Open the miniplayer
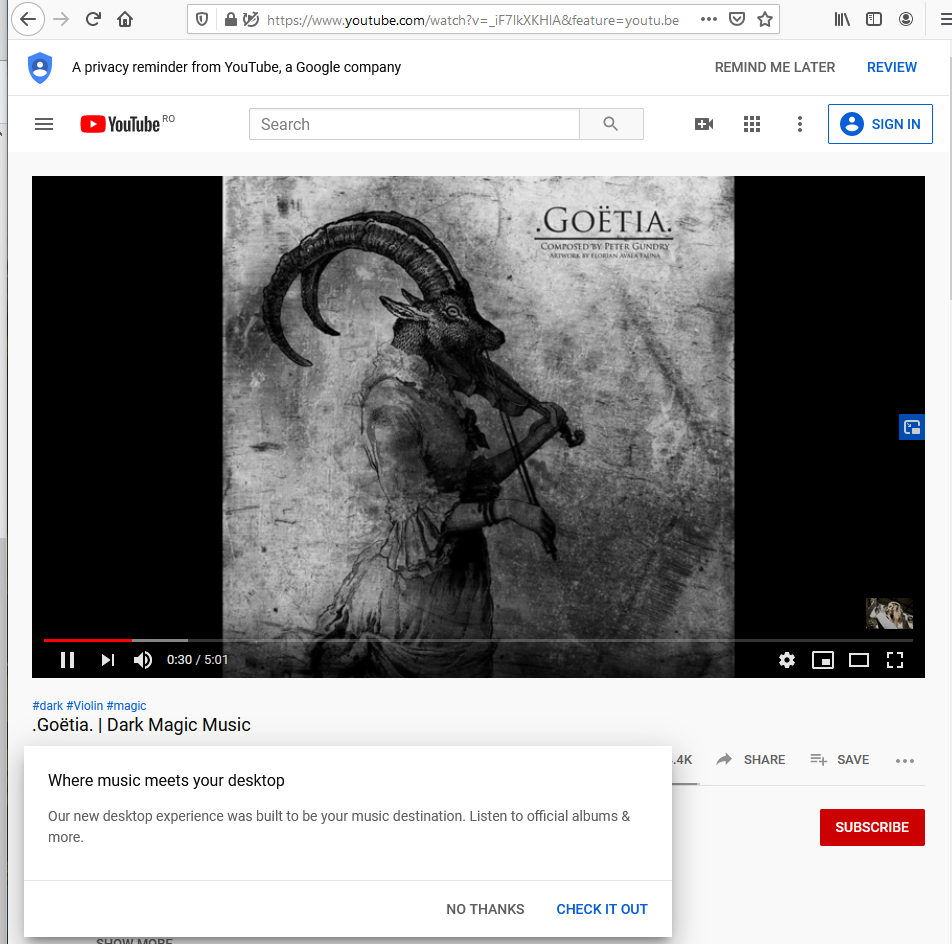Image resolution: width=952 pixels, height=944 pixels. click(x=823, y=660)
